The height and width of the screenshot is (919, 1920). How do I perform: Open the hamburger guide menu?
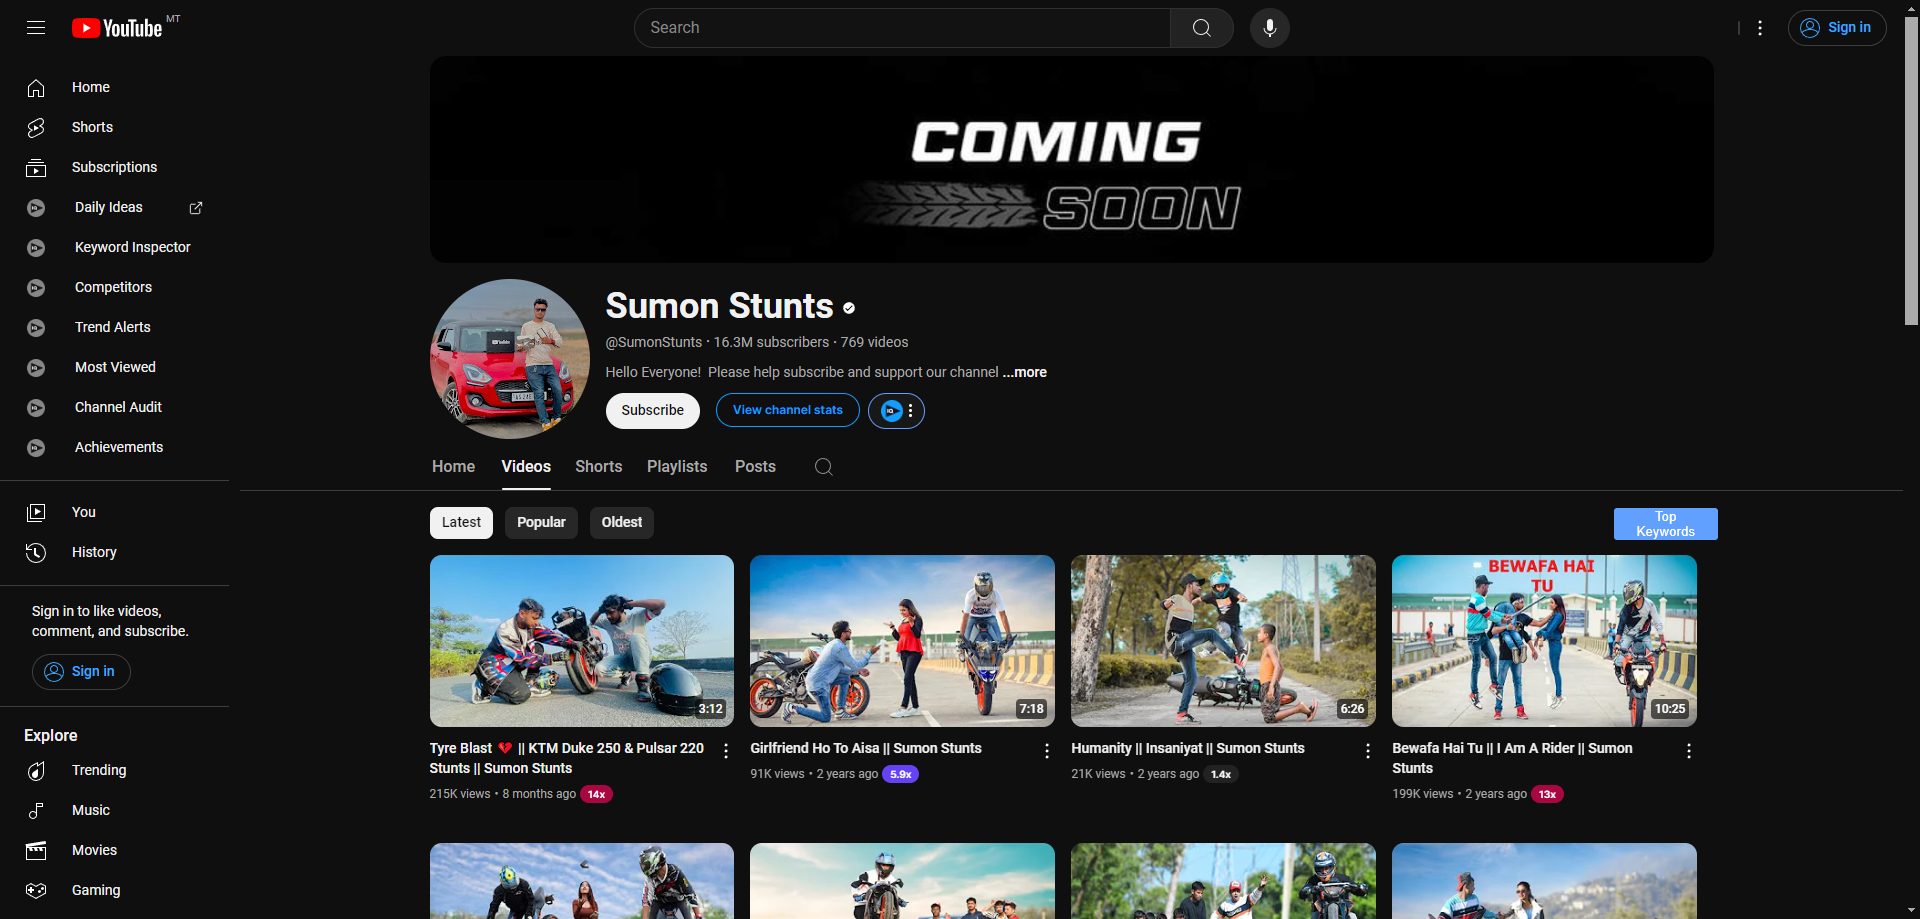click(x=36, y=28)
